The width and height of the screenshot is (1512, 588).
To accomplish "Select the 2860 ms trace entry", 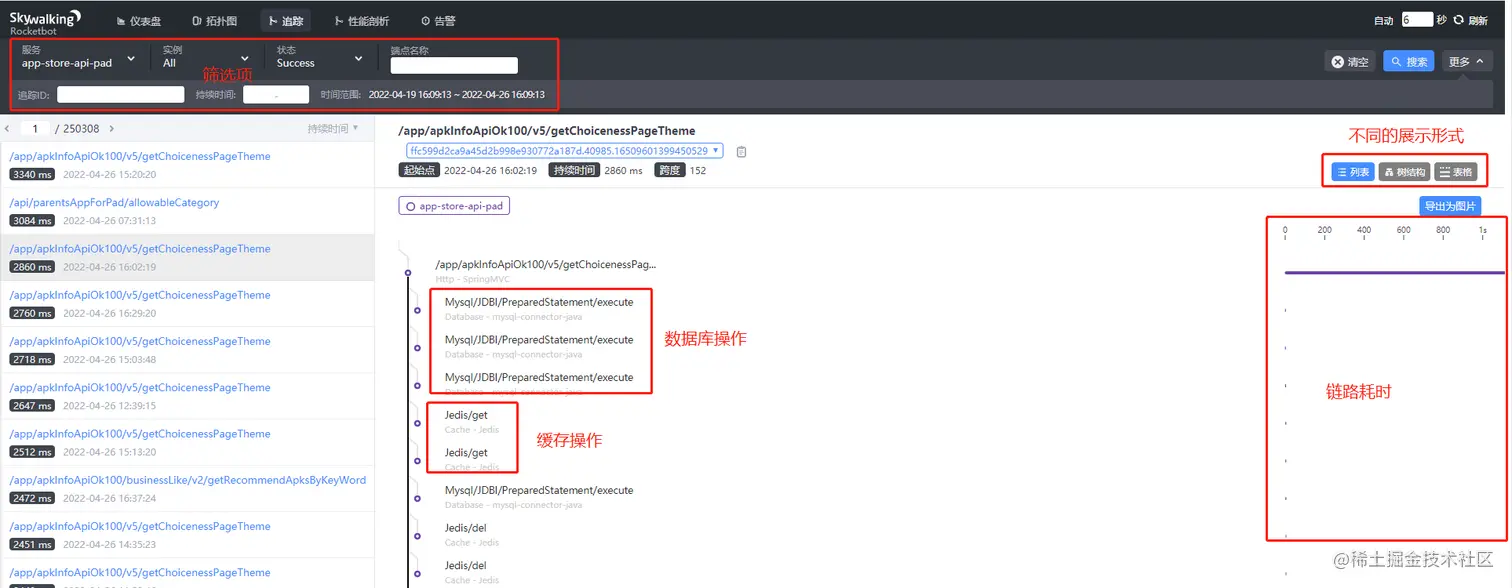I will [187, 258].
